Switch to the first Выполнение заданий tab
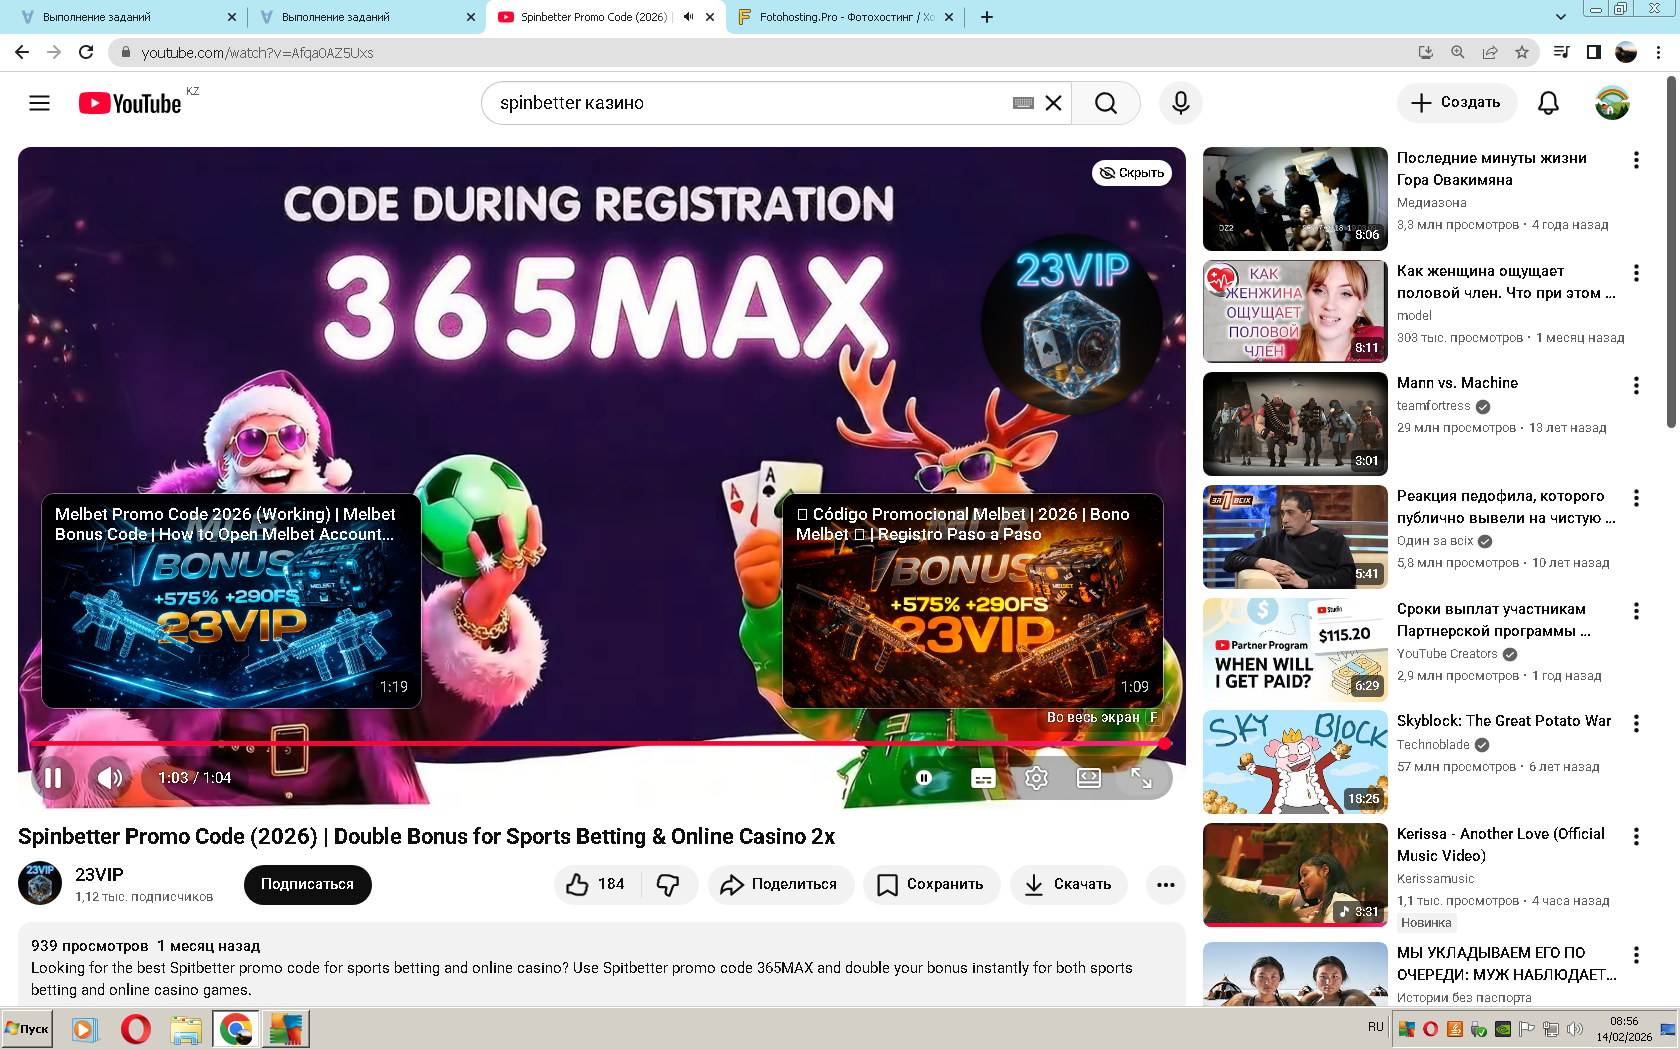The width and height of the screenshot is (1680, 1050). pyautogui.click(x=128, y=17)
